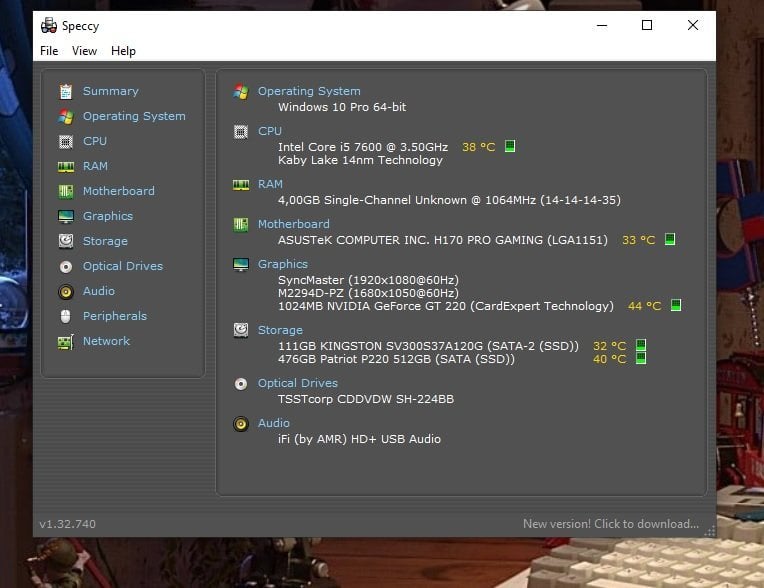Click the TSSTcorp CDDVDW SH-224BB entry
This screenshot has height=588, width=764.
point(366,399)
